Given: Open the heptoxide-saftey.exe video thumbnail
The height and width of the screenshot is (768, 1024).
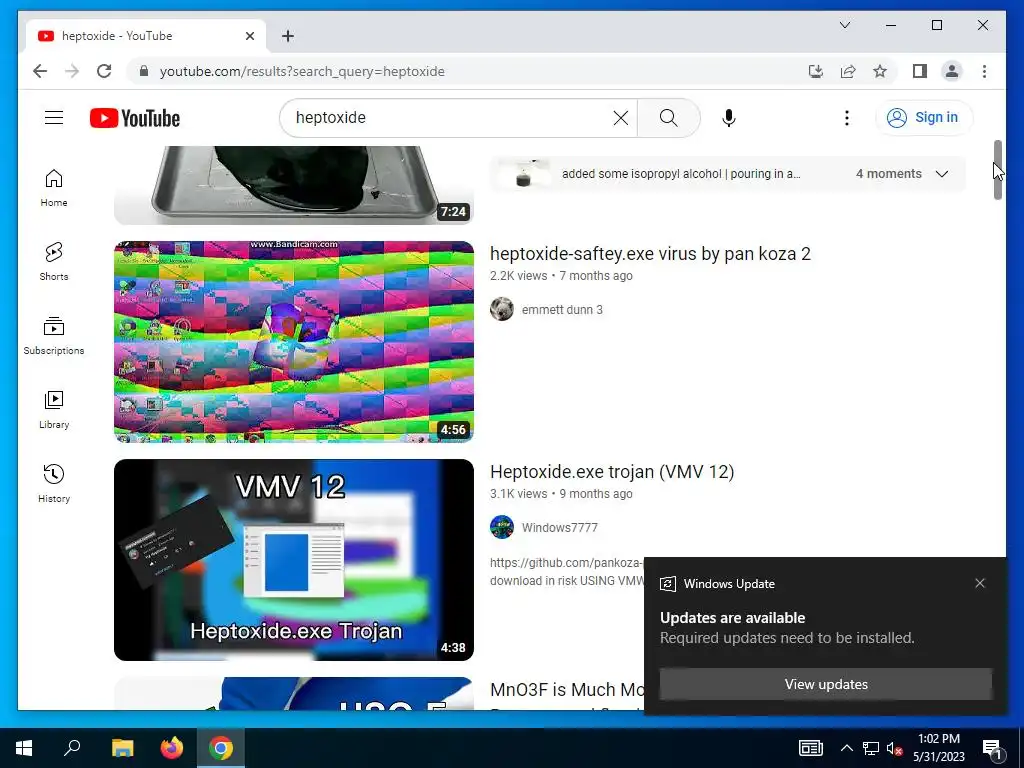Looking at the screenshot, I should [294, 342].
